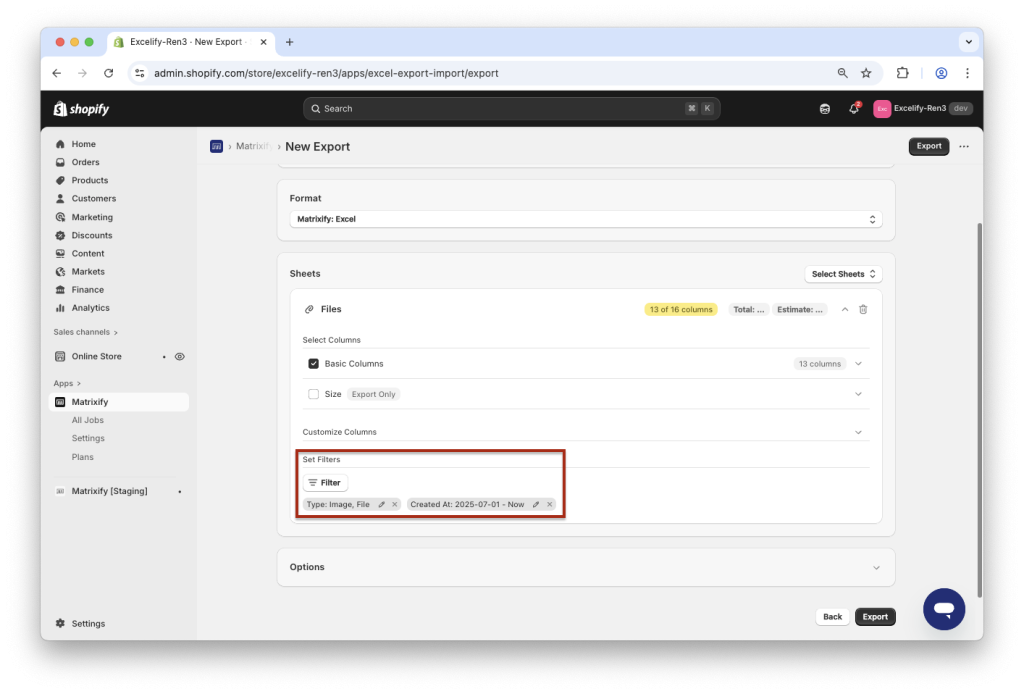The image size is (1024, 694).
Task: Click the Back button at the bottom
Action: [x=832, y=616]
